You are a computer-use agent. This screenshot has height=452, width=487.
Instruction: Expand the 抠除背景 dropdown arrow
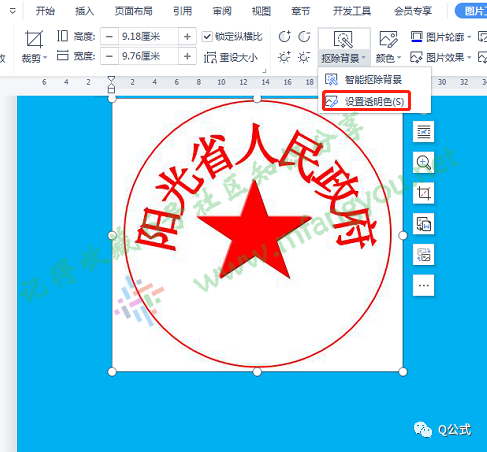coord(363,58)
